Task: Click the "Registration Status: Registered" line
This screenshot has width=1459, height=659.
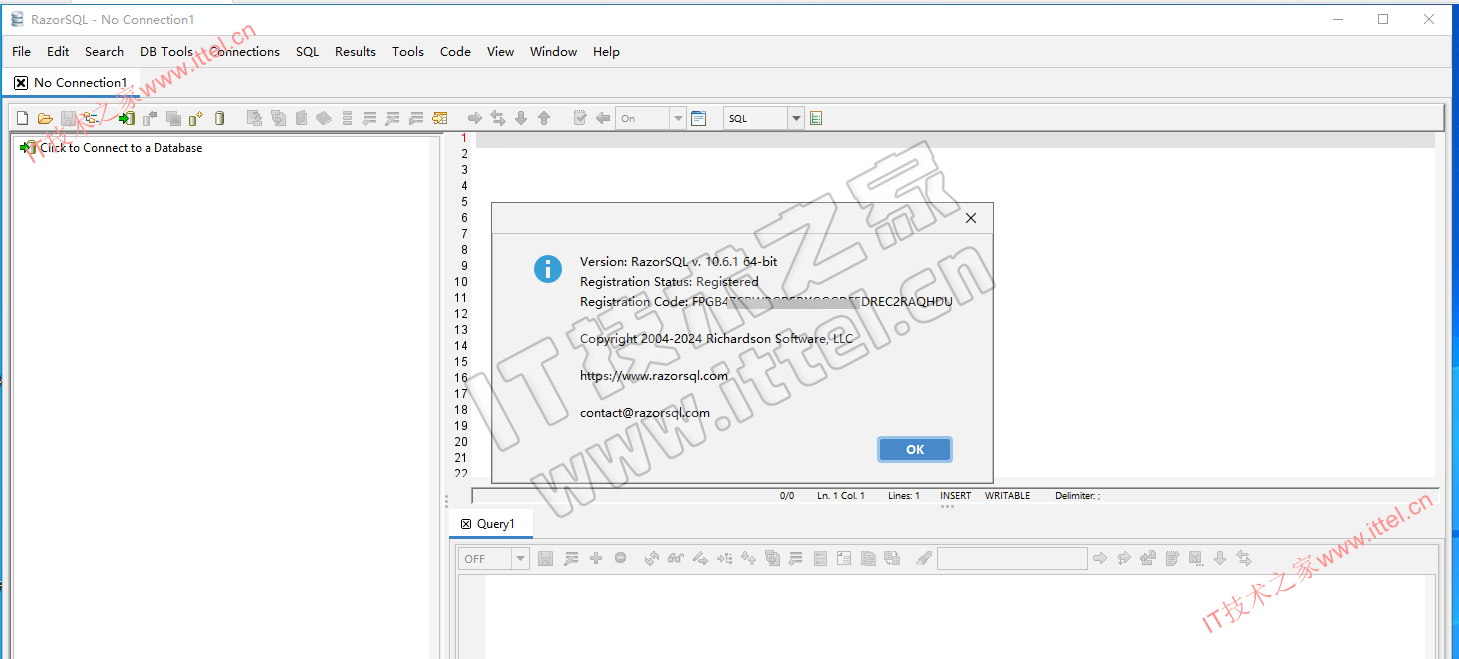Action: pyautogui.click(x=669, y=282)
